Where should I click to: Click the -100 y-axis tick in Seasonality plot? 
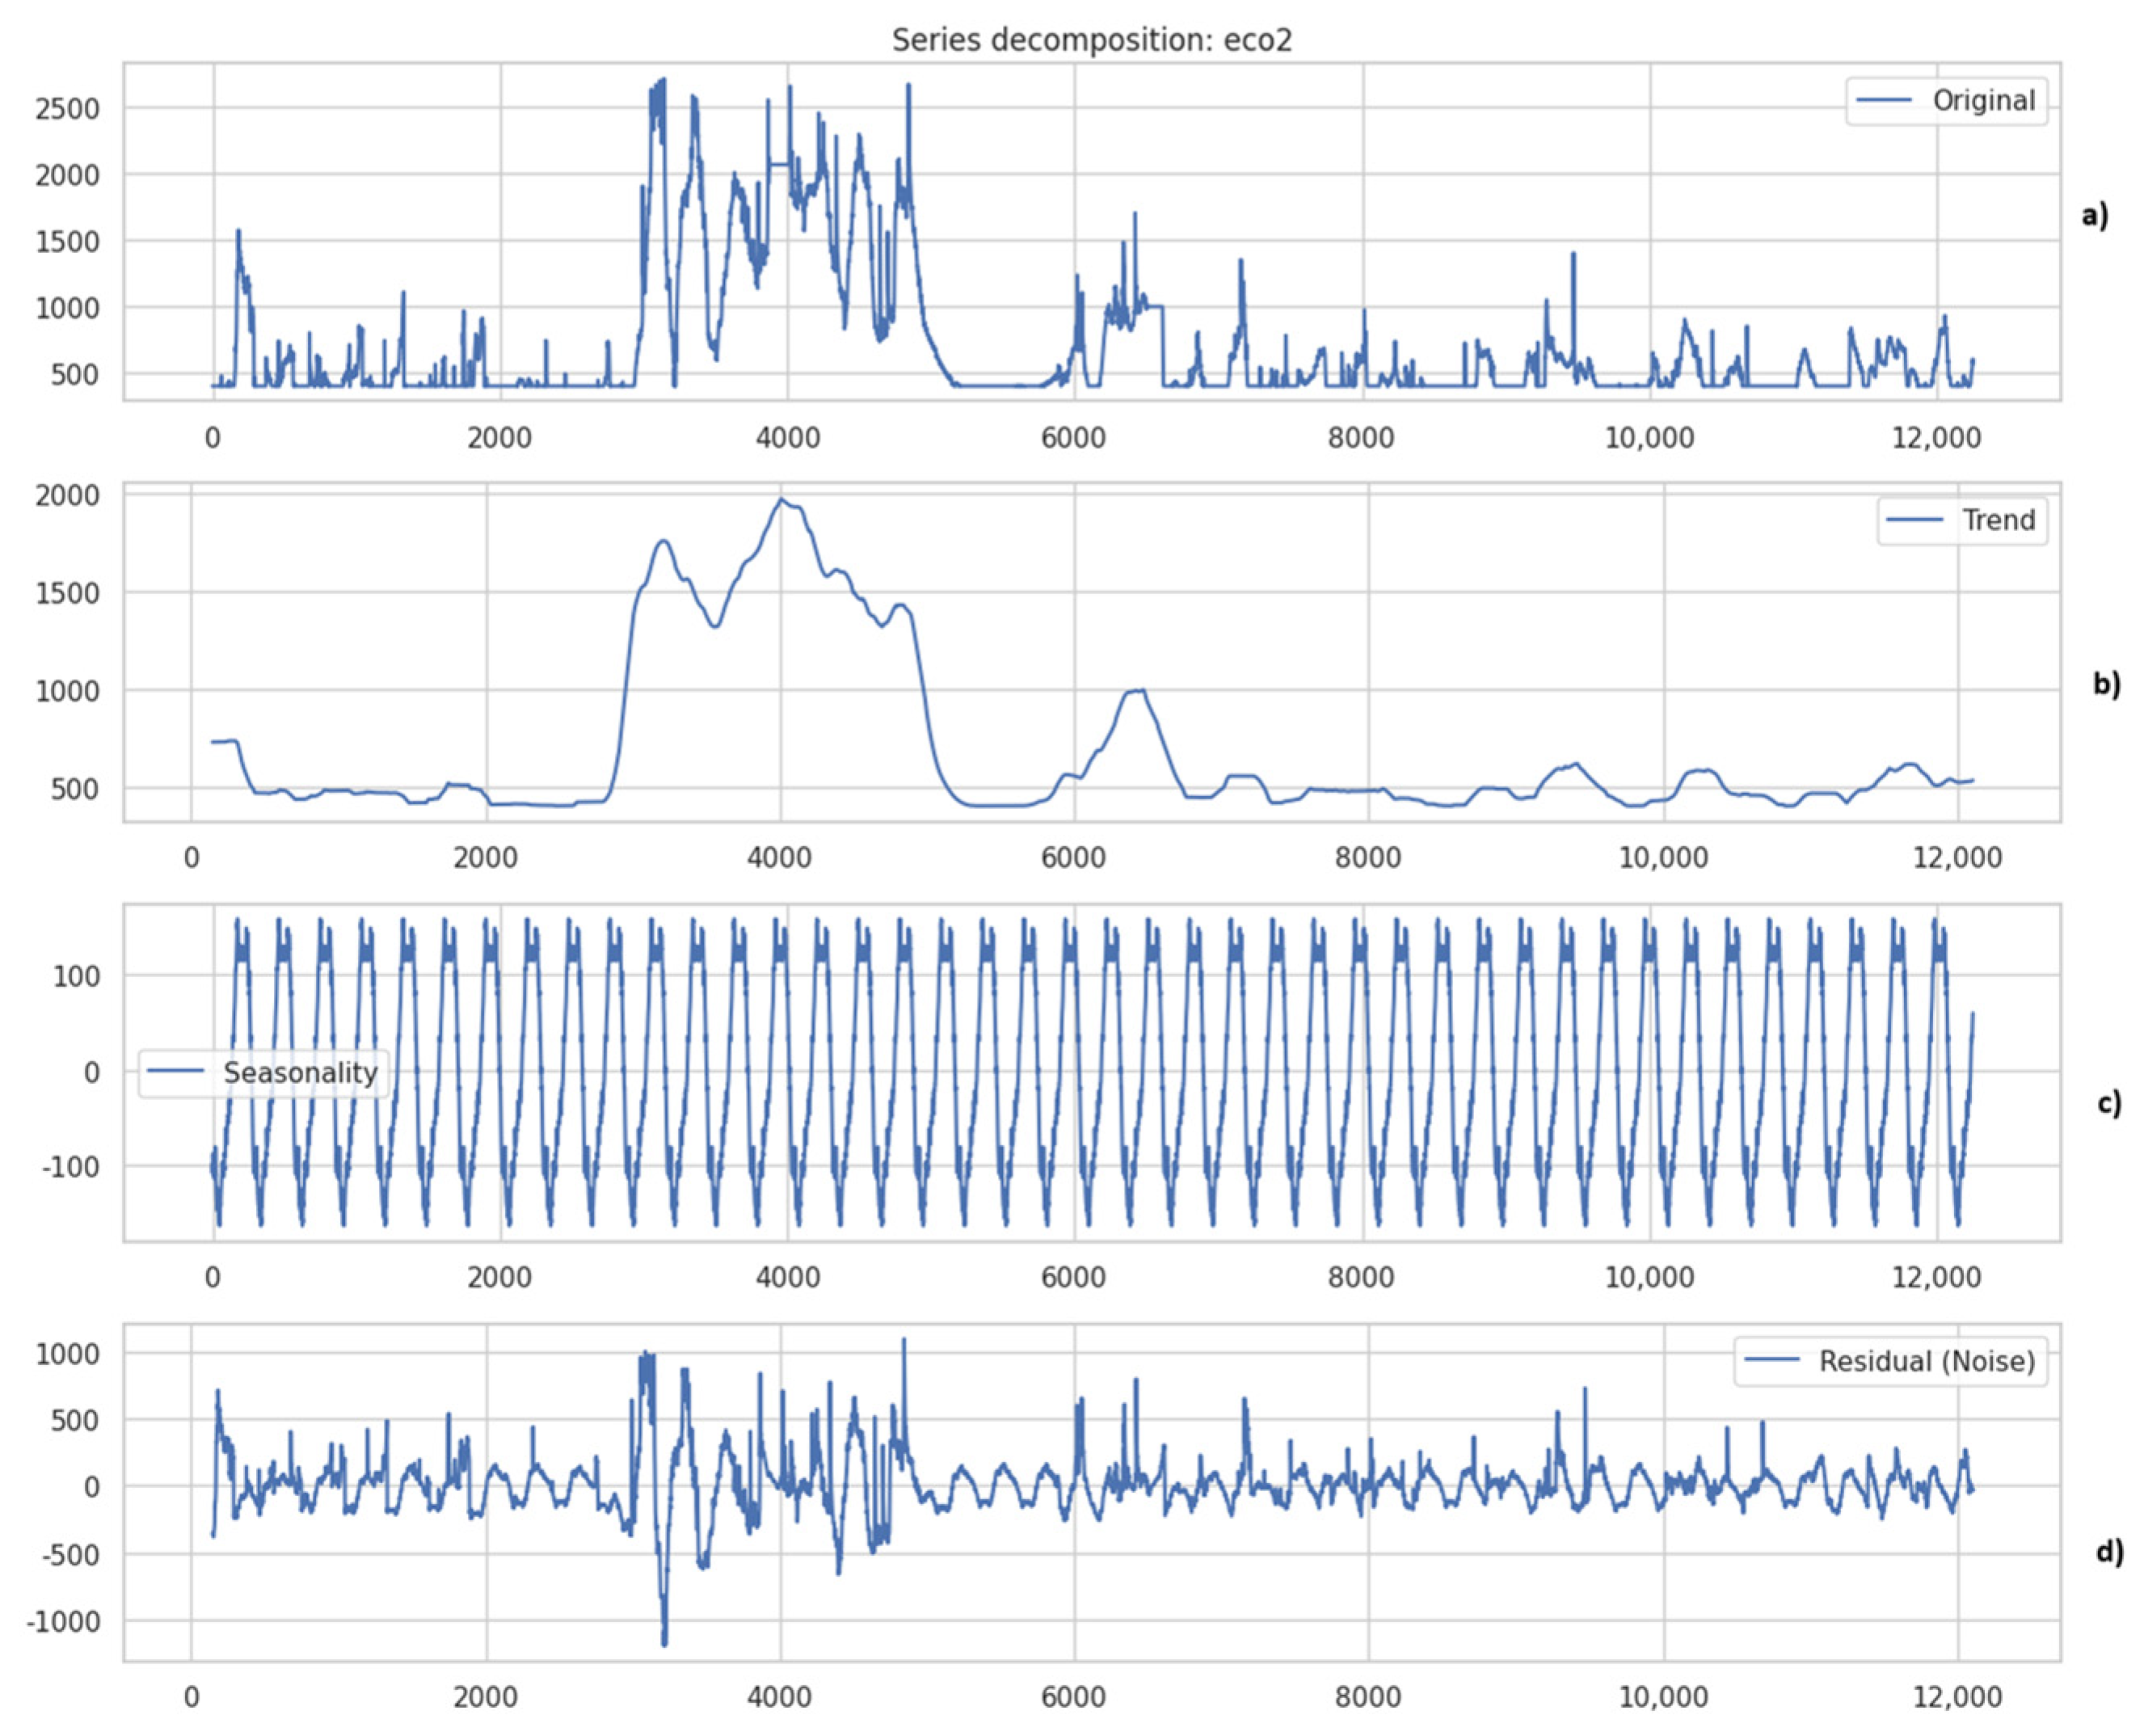tap(71, 1167)
